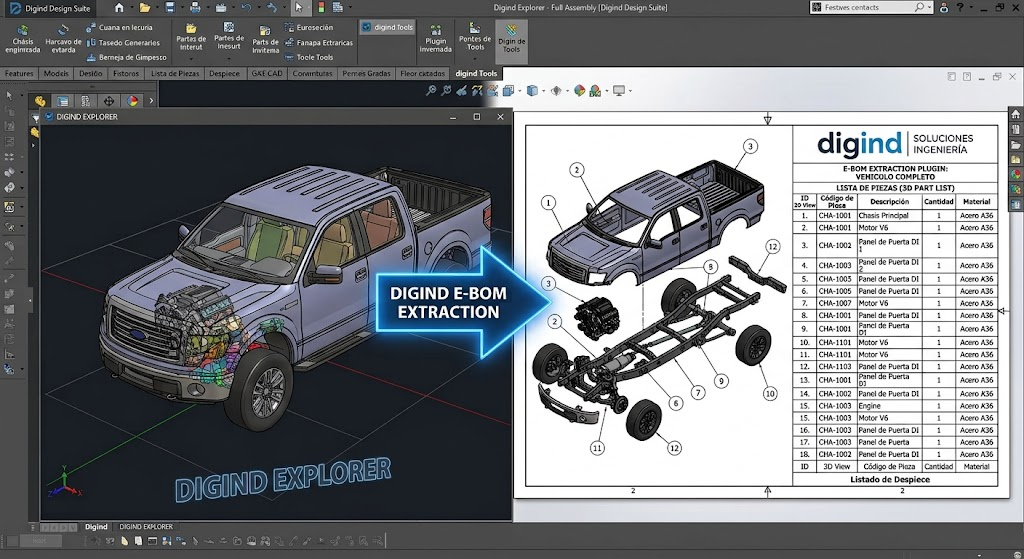This screenshot has height=559, width=1024.
Task: Click Toole Tools command
Action: coord(309,57)
